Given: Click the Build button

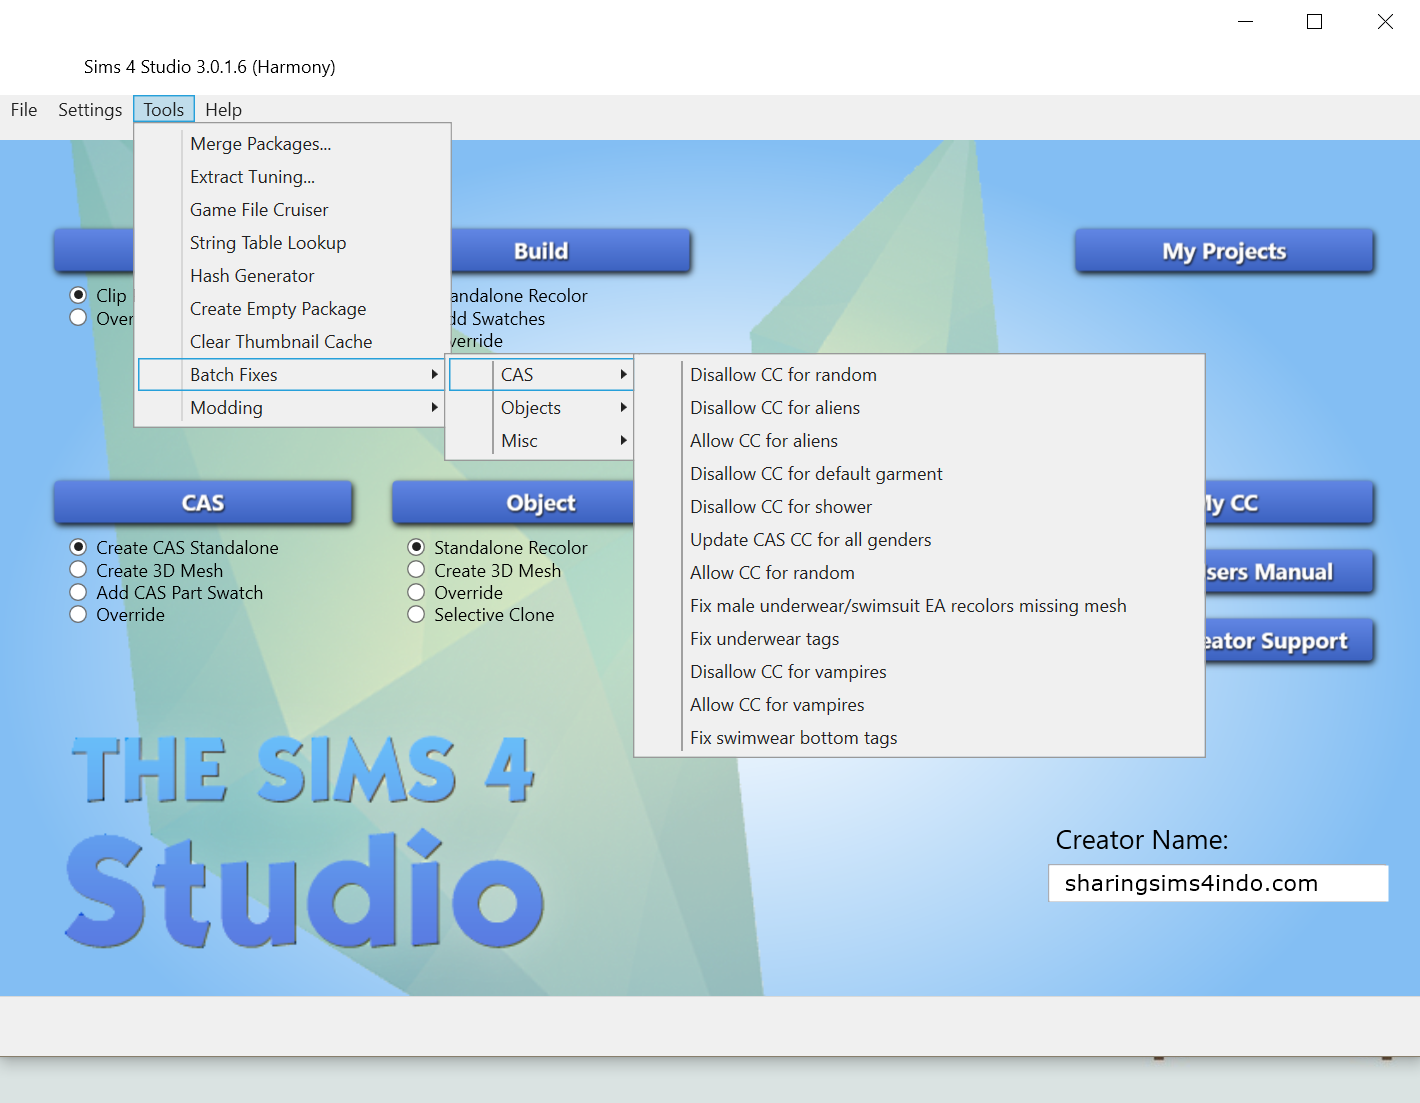Looking at the screenshot, I should 570,251.
